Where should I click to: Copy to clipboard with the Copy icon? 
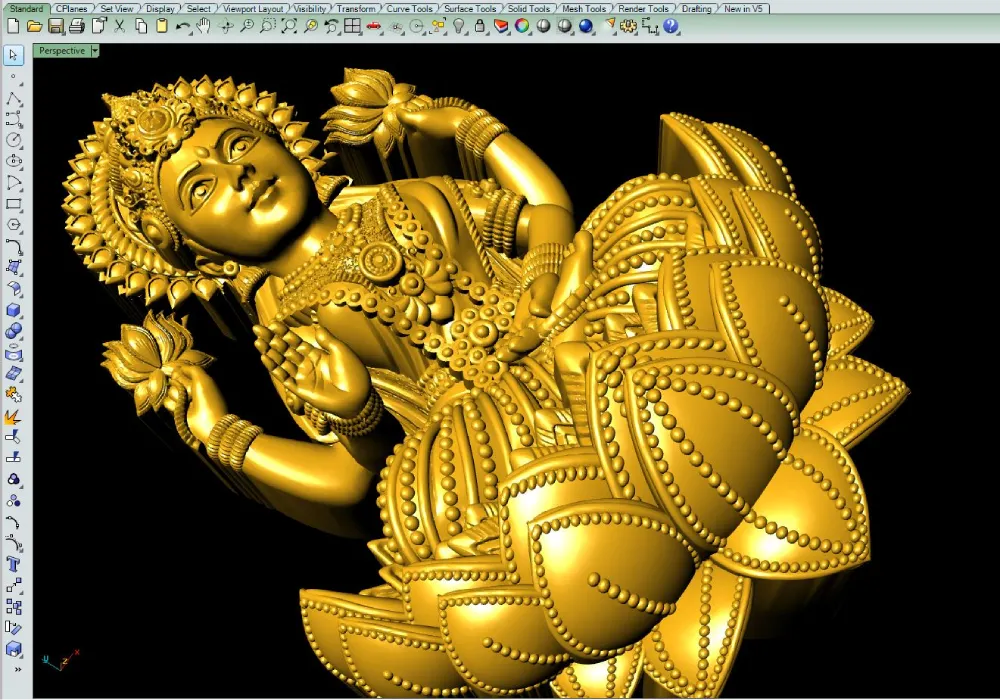(x=141, y=26)
